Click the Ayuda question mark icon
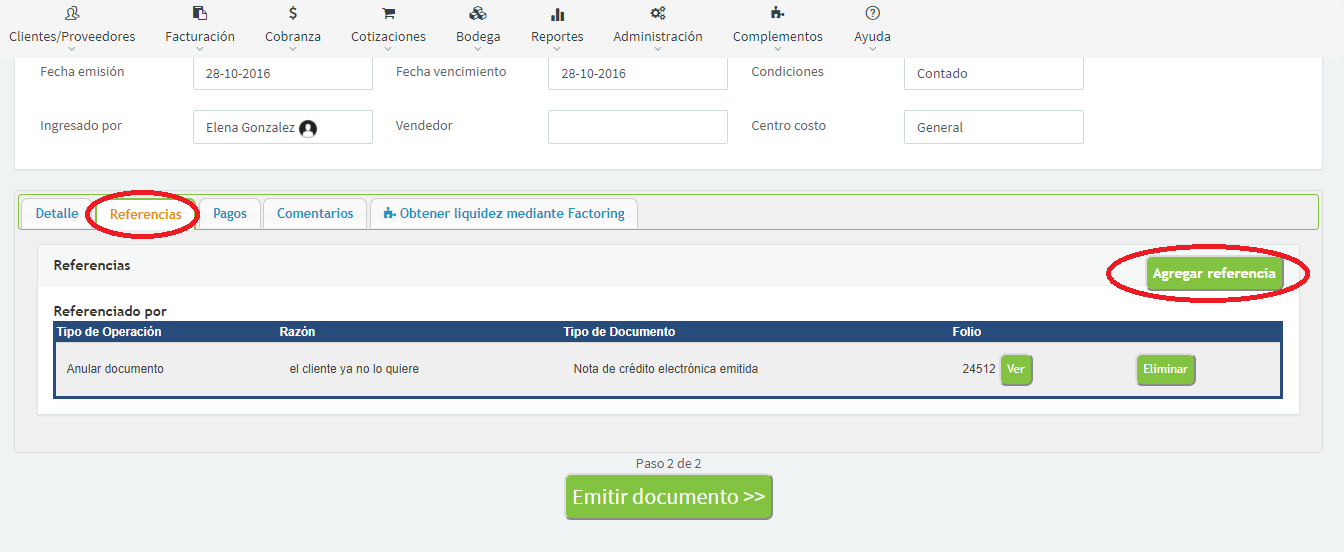 tap(872, 14)
